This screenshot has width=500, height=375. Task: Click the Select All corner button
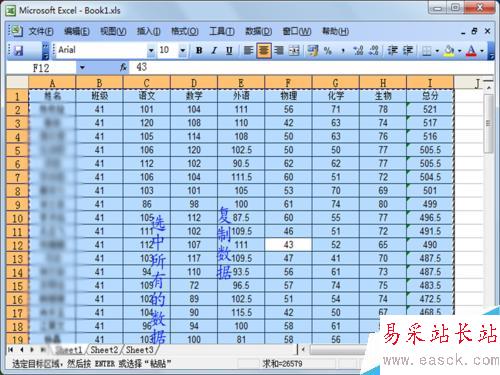click(17, 82)
